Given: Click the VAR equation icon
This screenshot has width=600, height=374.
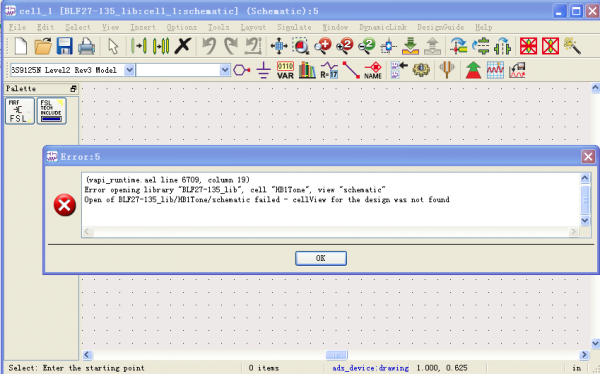Looking at the screenshot, I should click(285, 70).
